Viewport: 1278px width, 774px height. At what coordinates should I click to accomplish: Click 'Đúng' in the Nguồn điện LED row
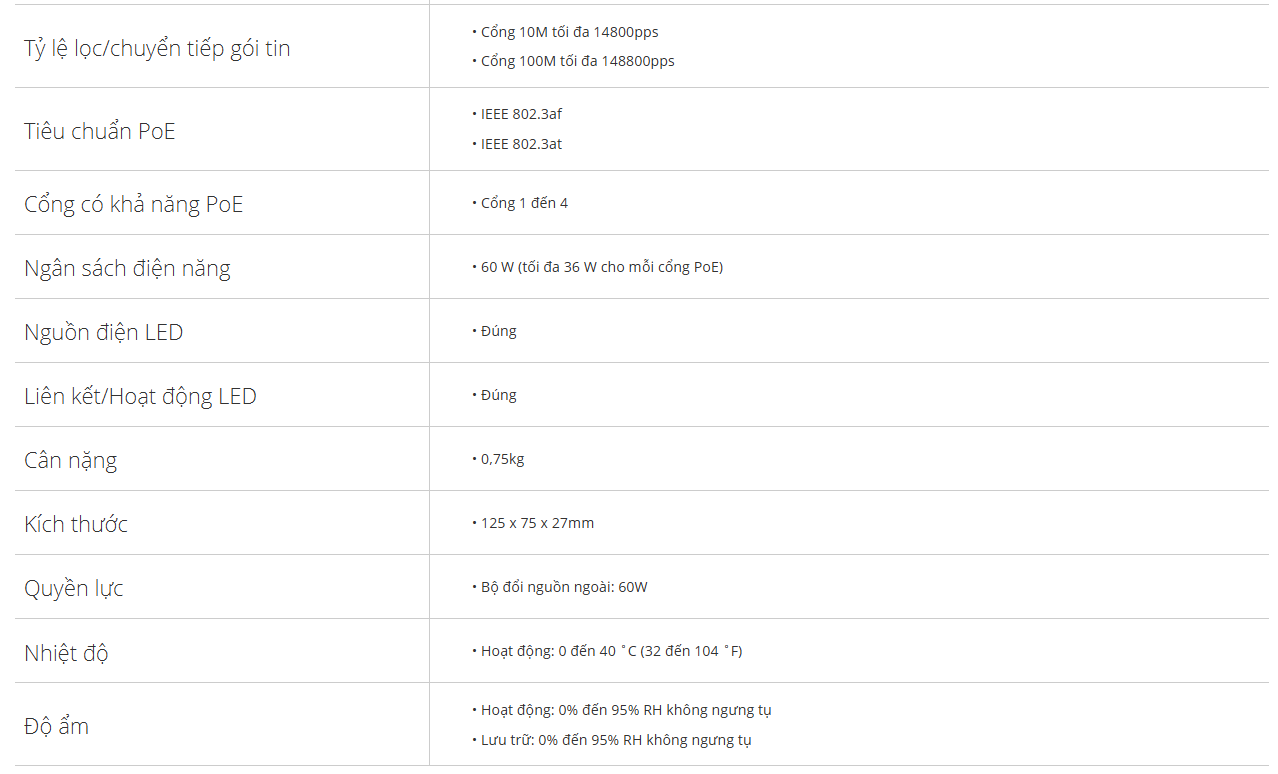[x=498, y=331]
